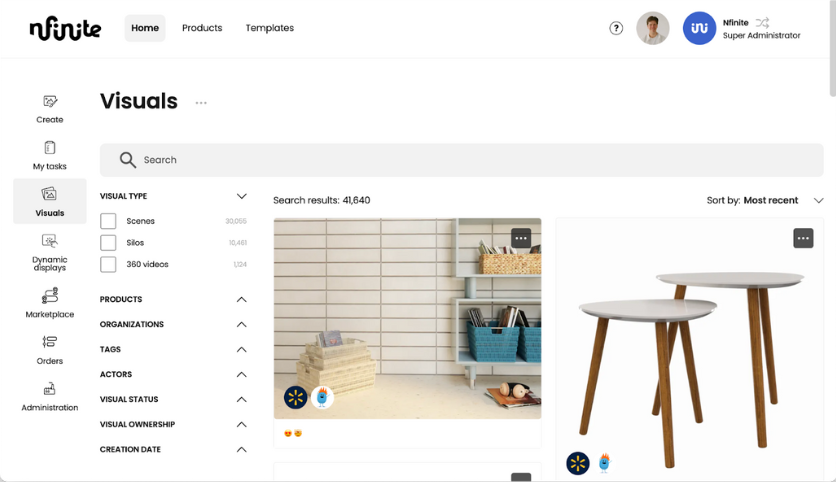Open Administration in the sidebar
Image resolution: width=836 pixels, height=482 pixels.
50,396
